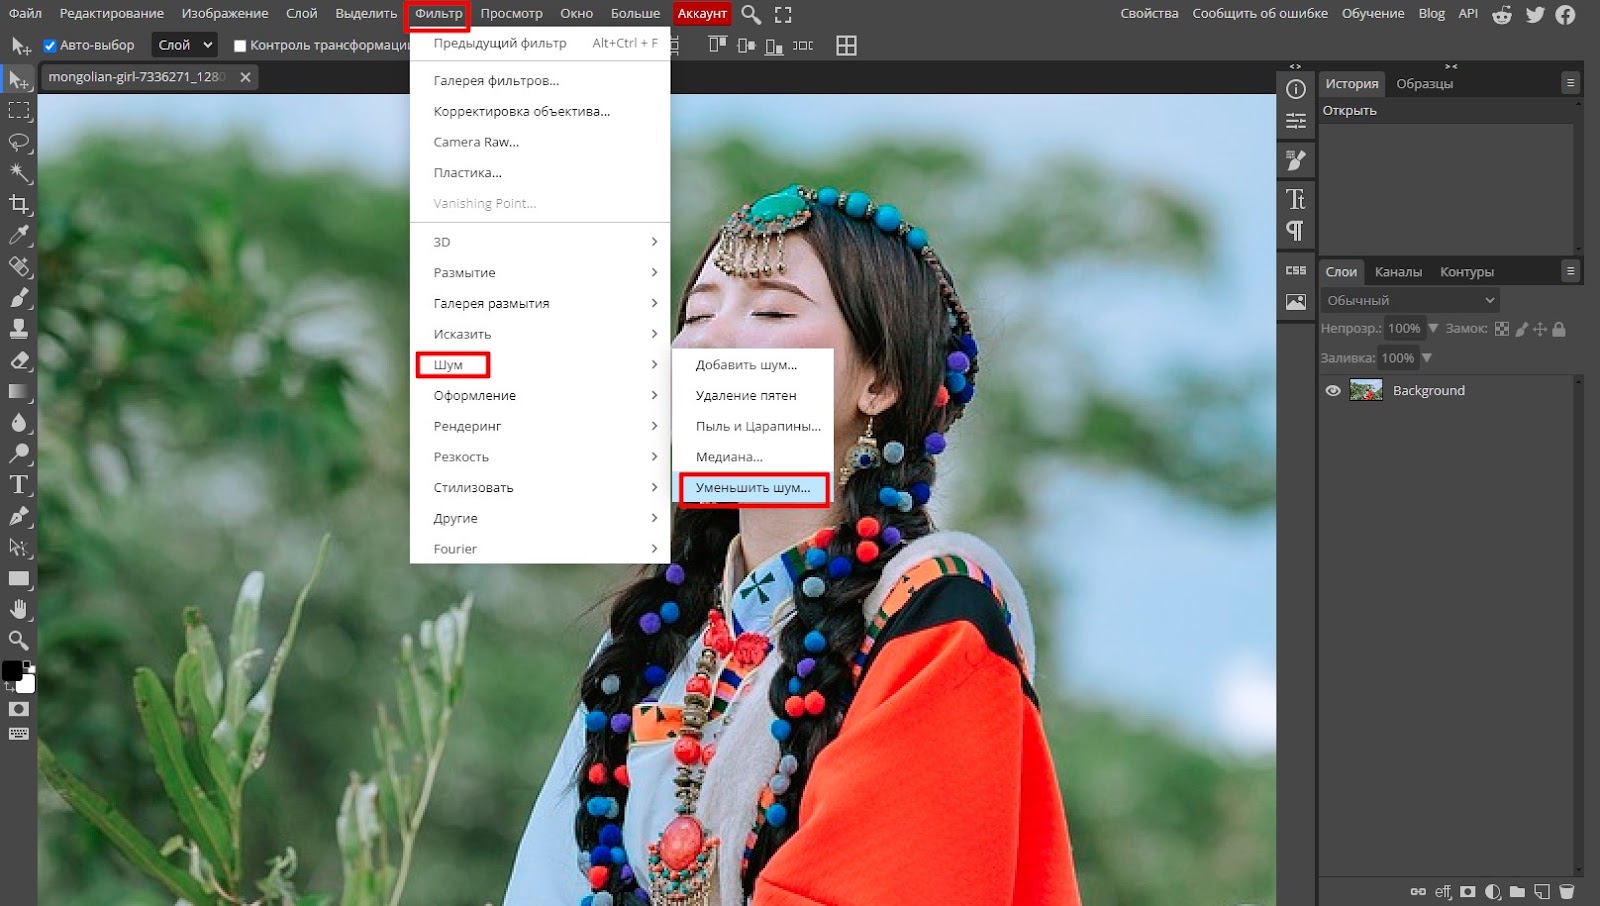
Task: Enable Контроль трансформации
Action: tap(237, 44)
